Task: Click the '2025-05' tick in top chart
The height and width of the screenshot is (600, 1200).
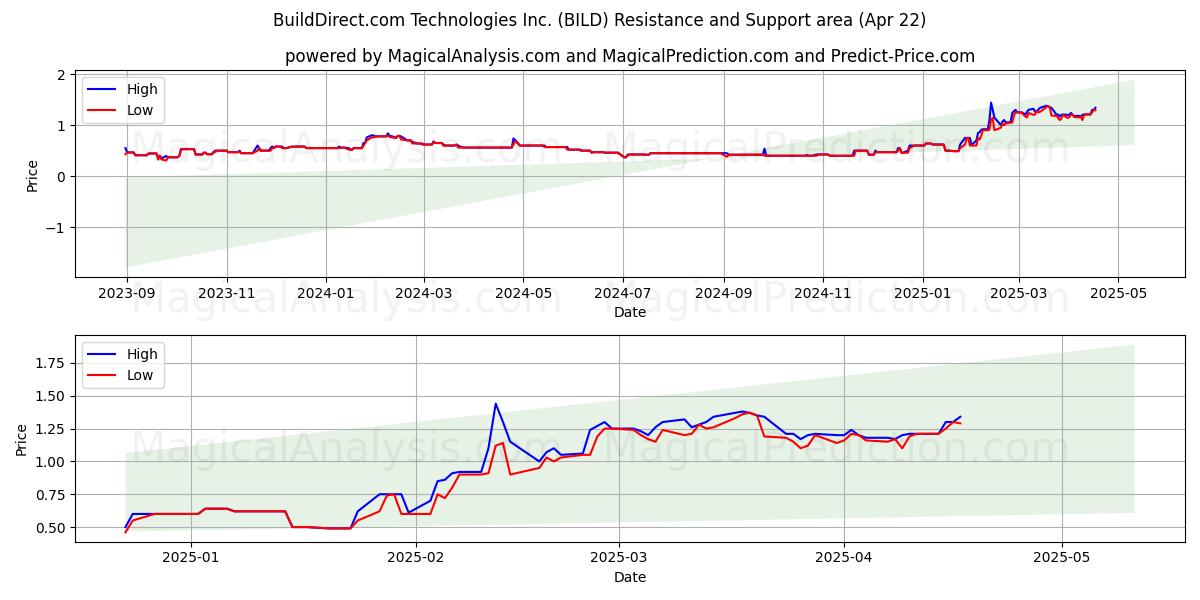Action: 1118,294
